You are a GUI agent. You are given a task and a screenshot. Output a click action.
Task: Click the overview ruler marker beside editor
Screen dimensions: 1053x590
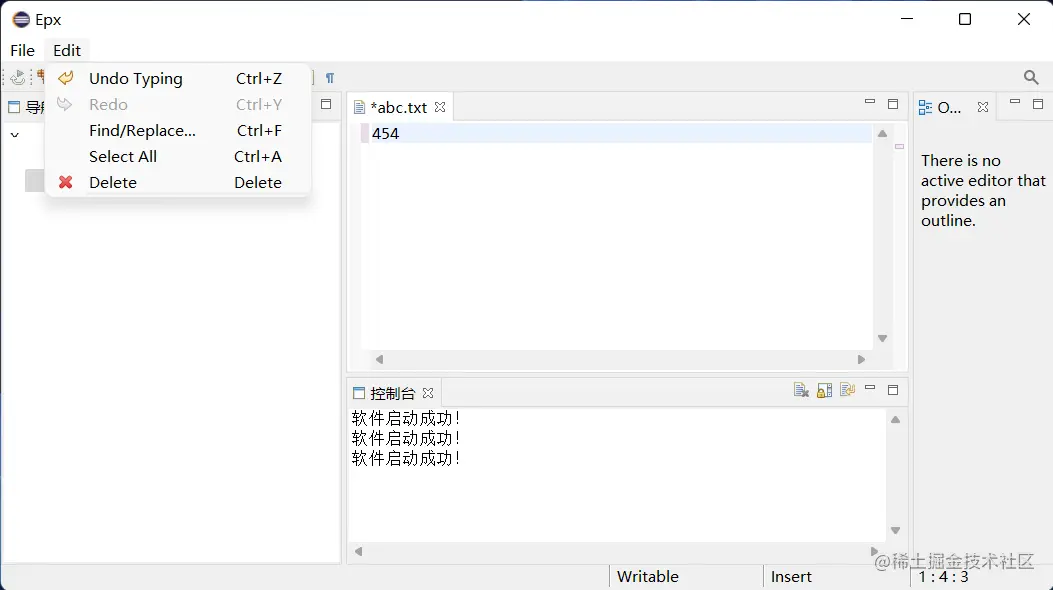coord(899,146)
